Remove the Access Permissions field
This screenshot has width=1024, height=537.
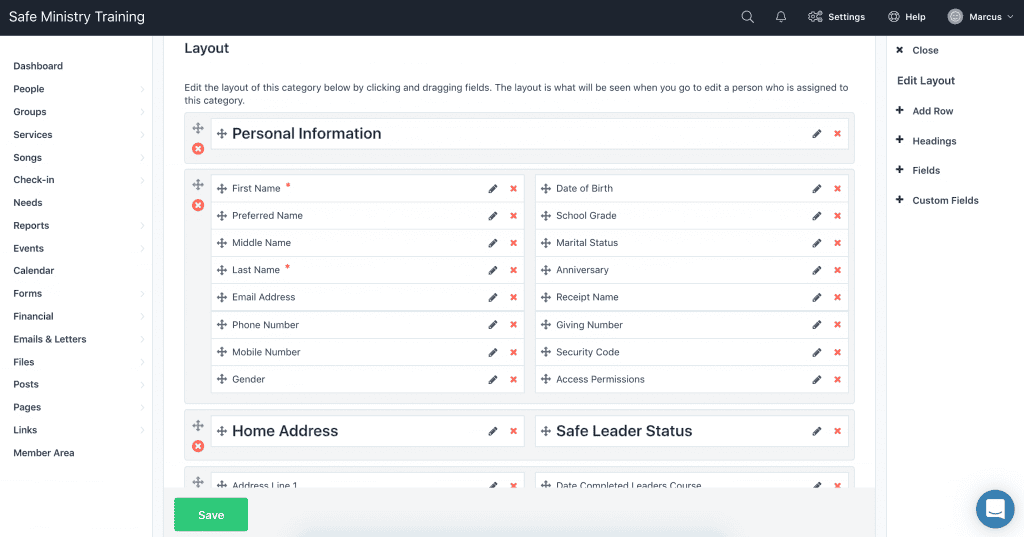837,380
